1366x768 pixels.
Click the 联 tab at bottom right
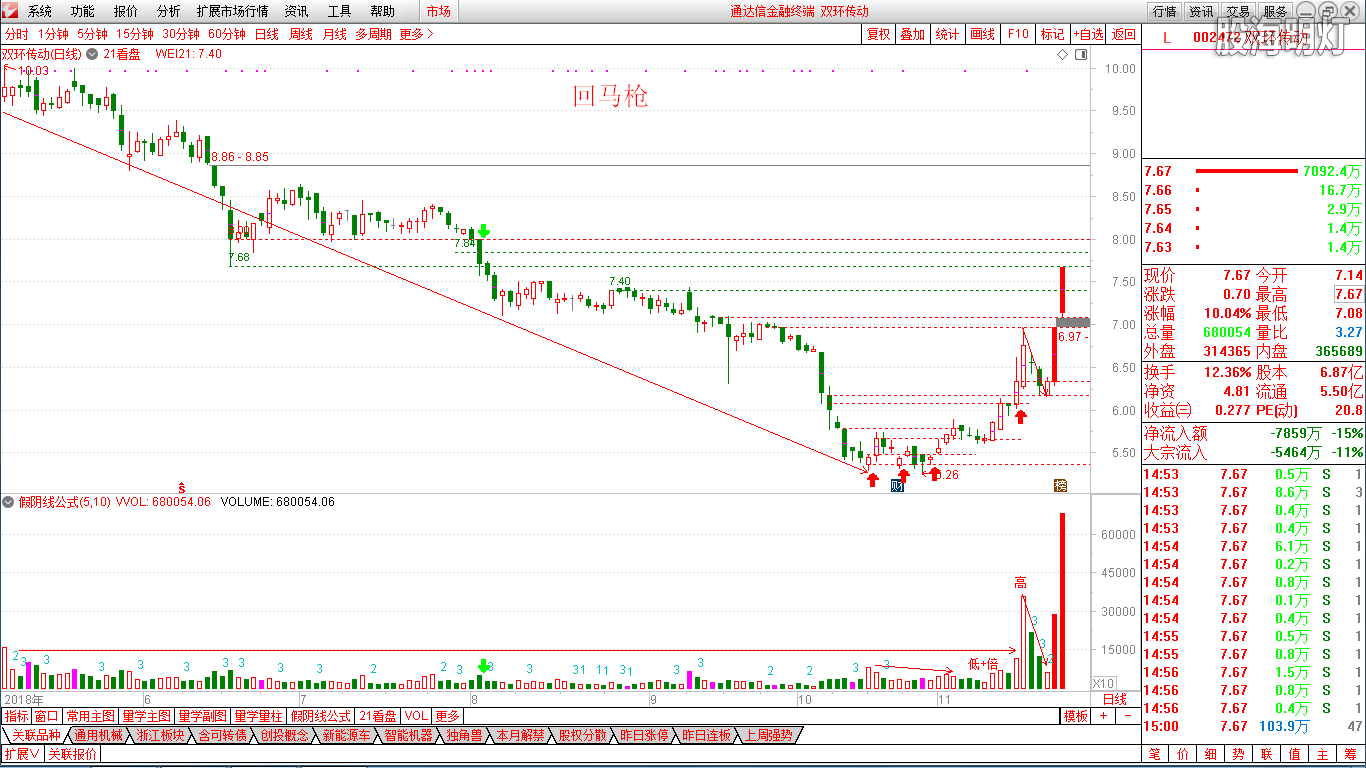[x=1267, y=754]
